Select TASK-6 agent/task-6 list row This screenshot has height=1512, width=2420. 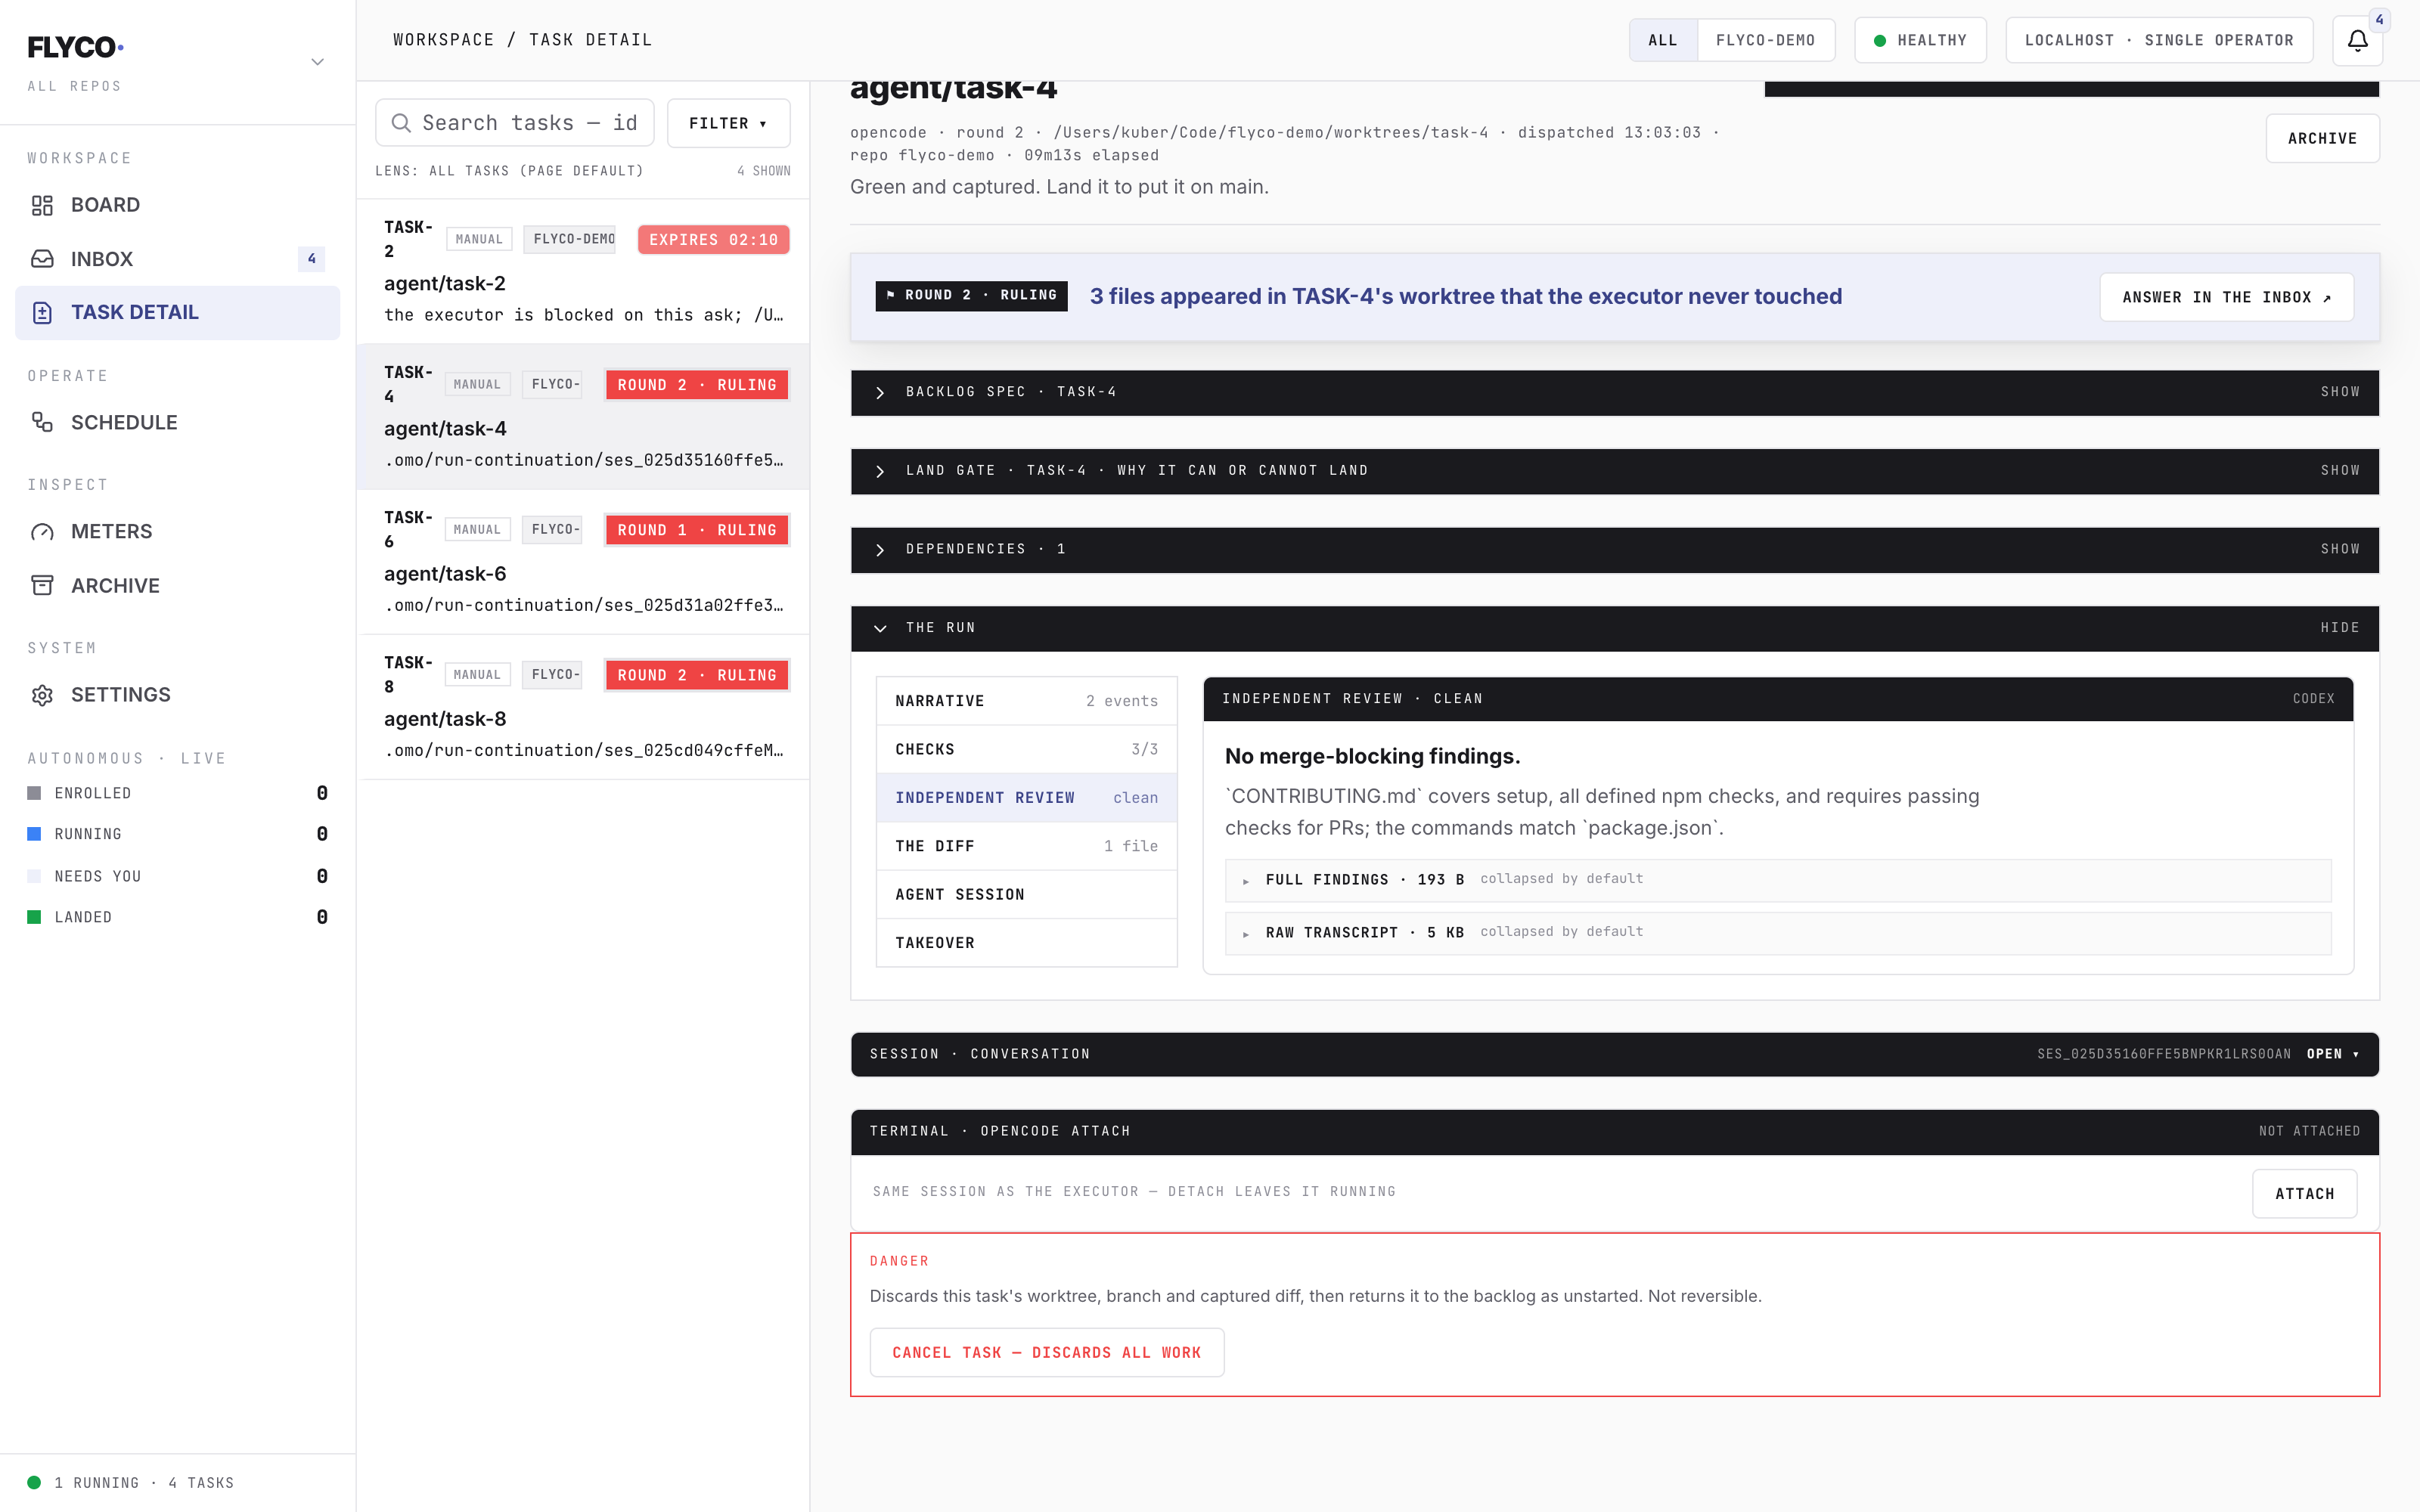pyautogui.click(x=583, y=562)
